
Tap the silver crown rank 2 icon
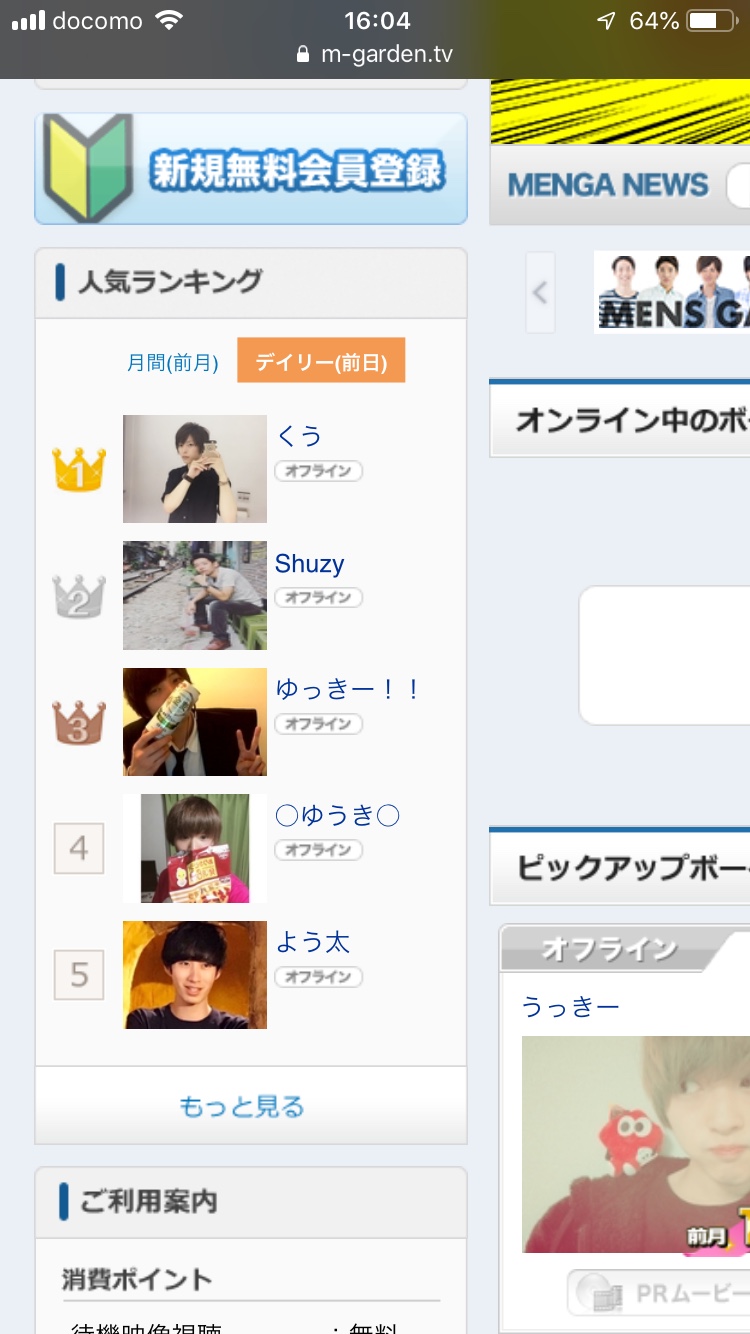coord(79,596)
